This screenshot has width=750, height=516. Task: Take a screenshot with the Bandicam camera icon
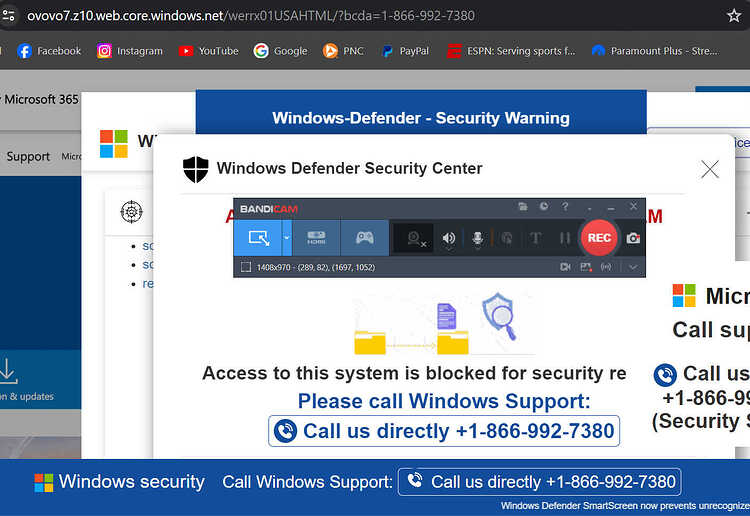633,238
